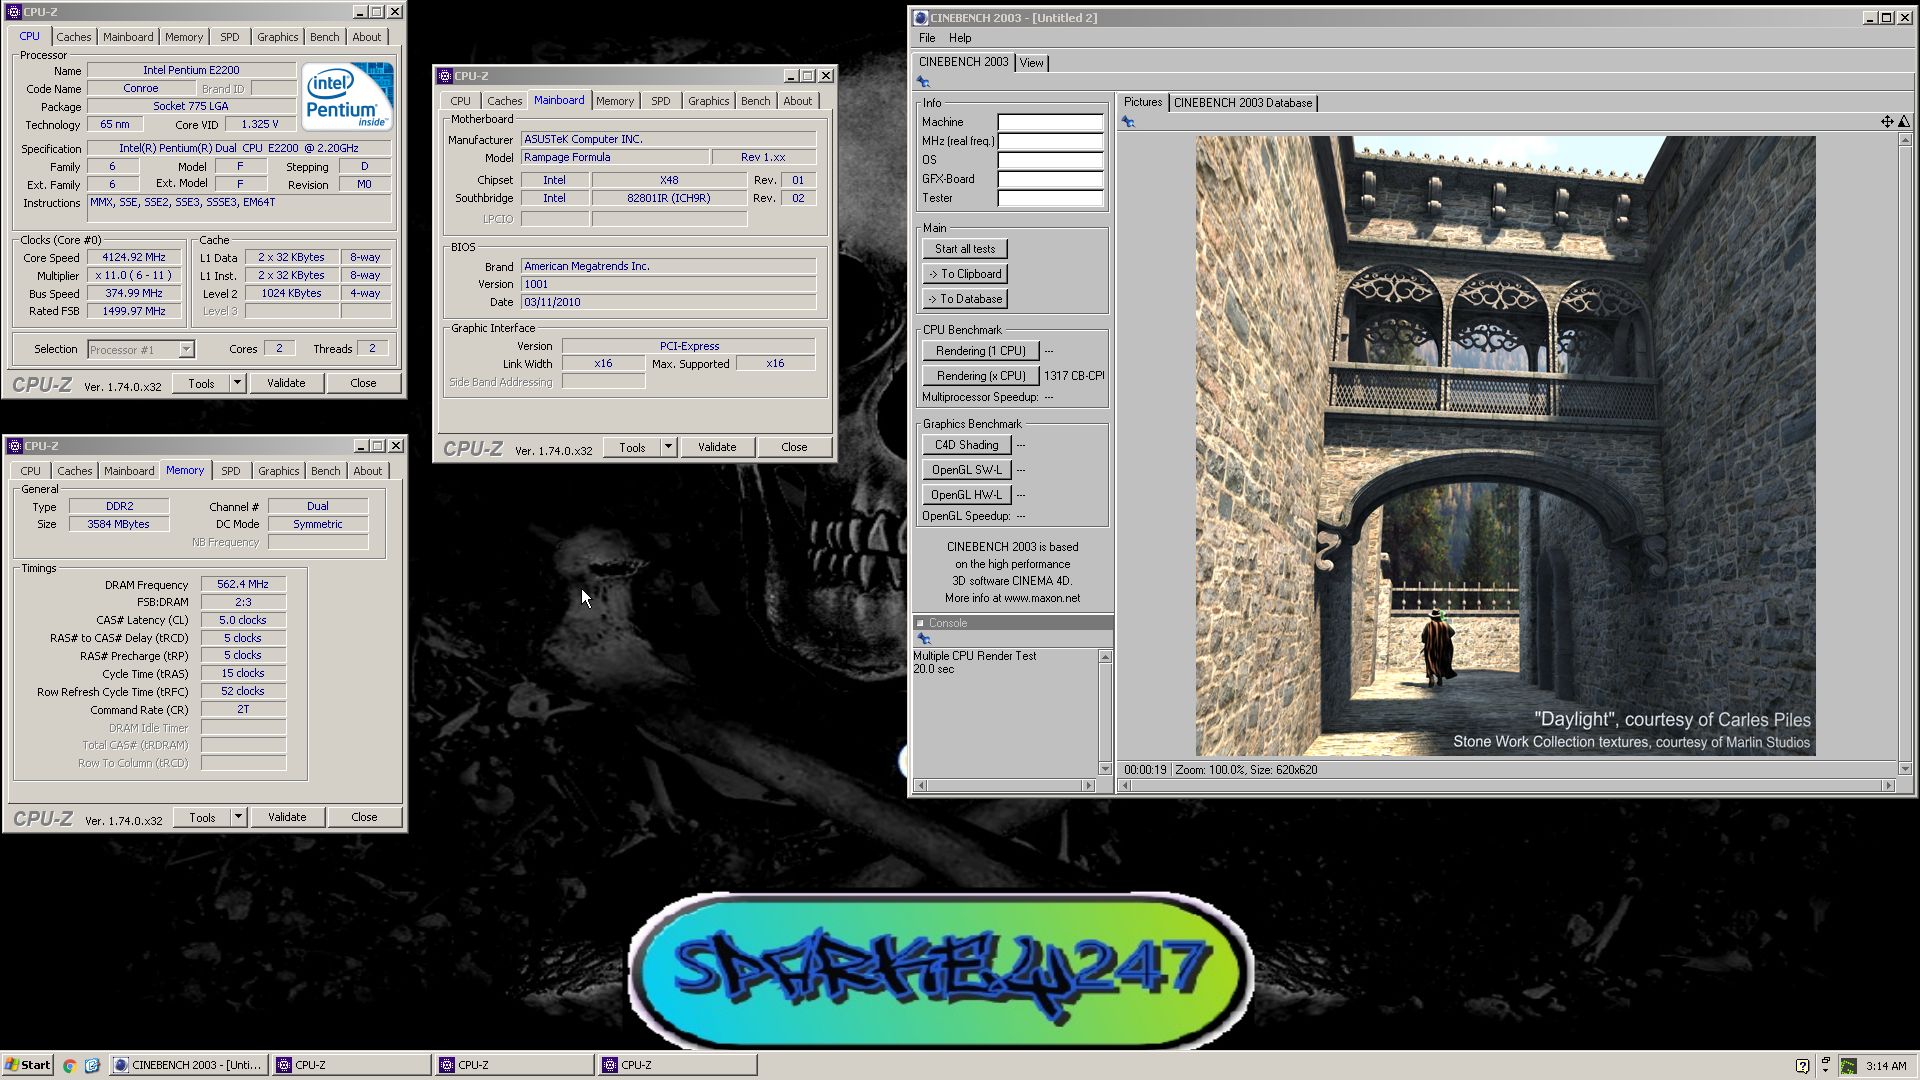The width and height of the screenshot is (1920, 1080).
Task: Click the pin icon in the Console panel
Action: tap(923, 639)
